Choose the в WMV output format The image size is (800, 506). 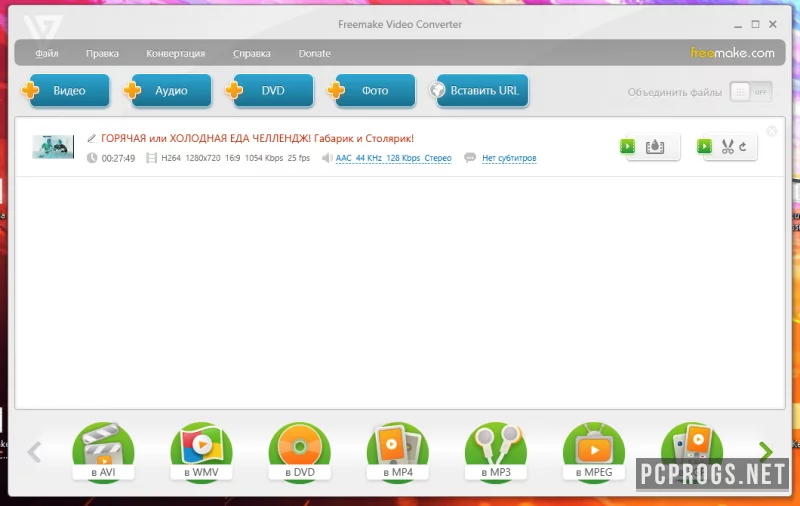pyautogui.click(x=202, y=452)
